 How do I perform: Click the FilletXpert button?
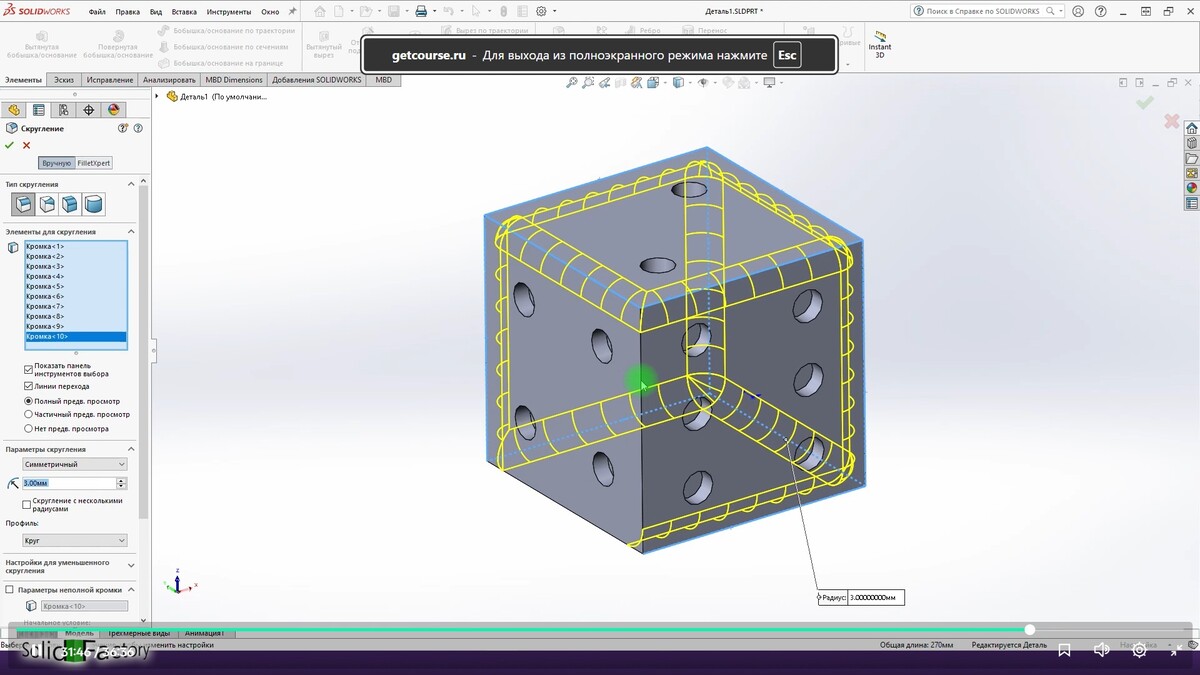tap(94, 163)
